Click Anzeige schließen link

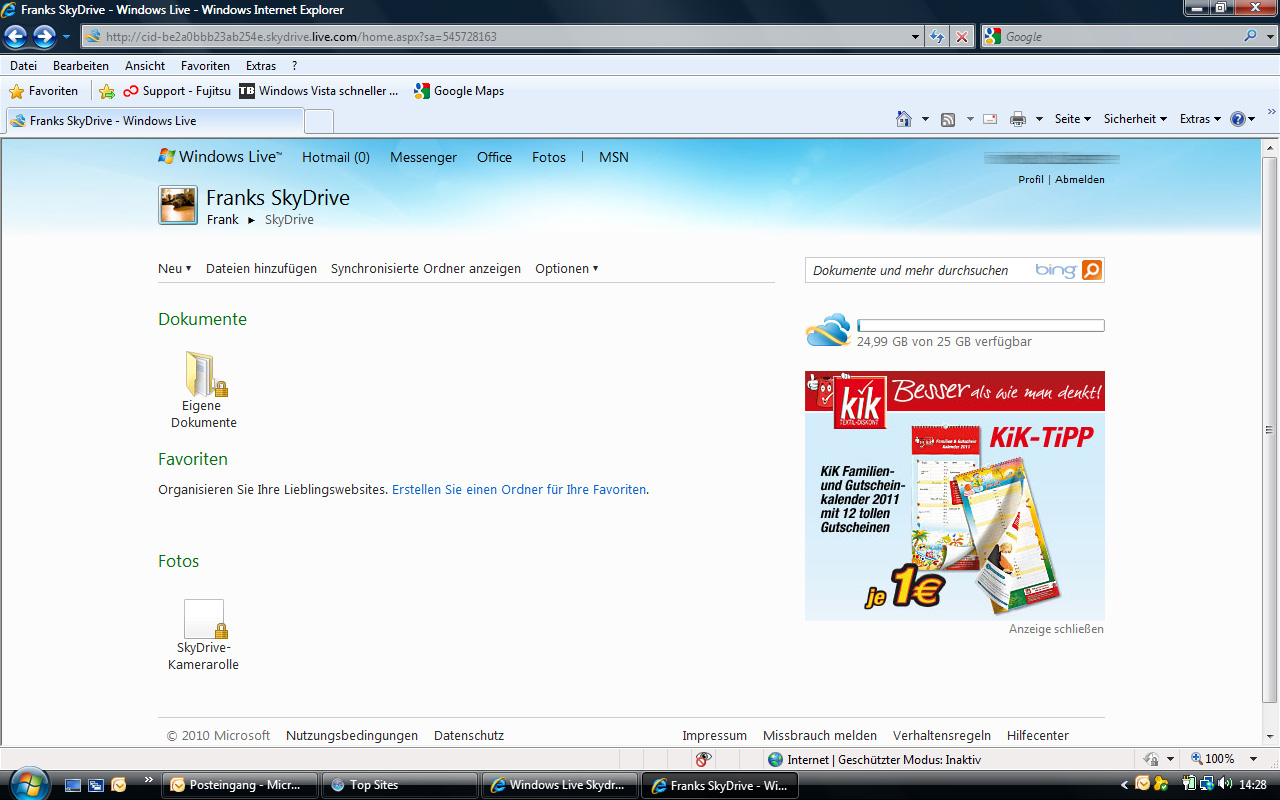pos(1056,629)
